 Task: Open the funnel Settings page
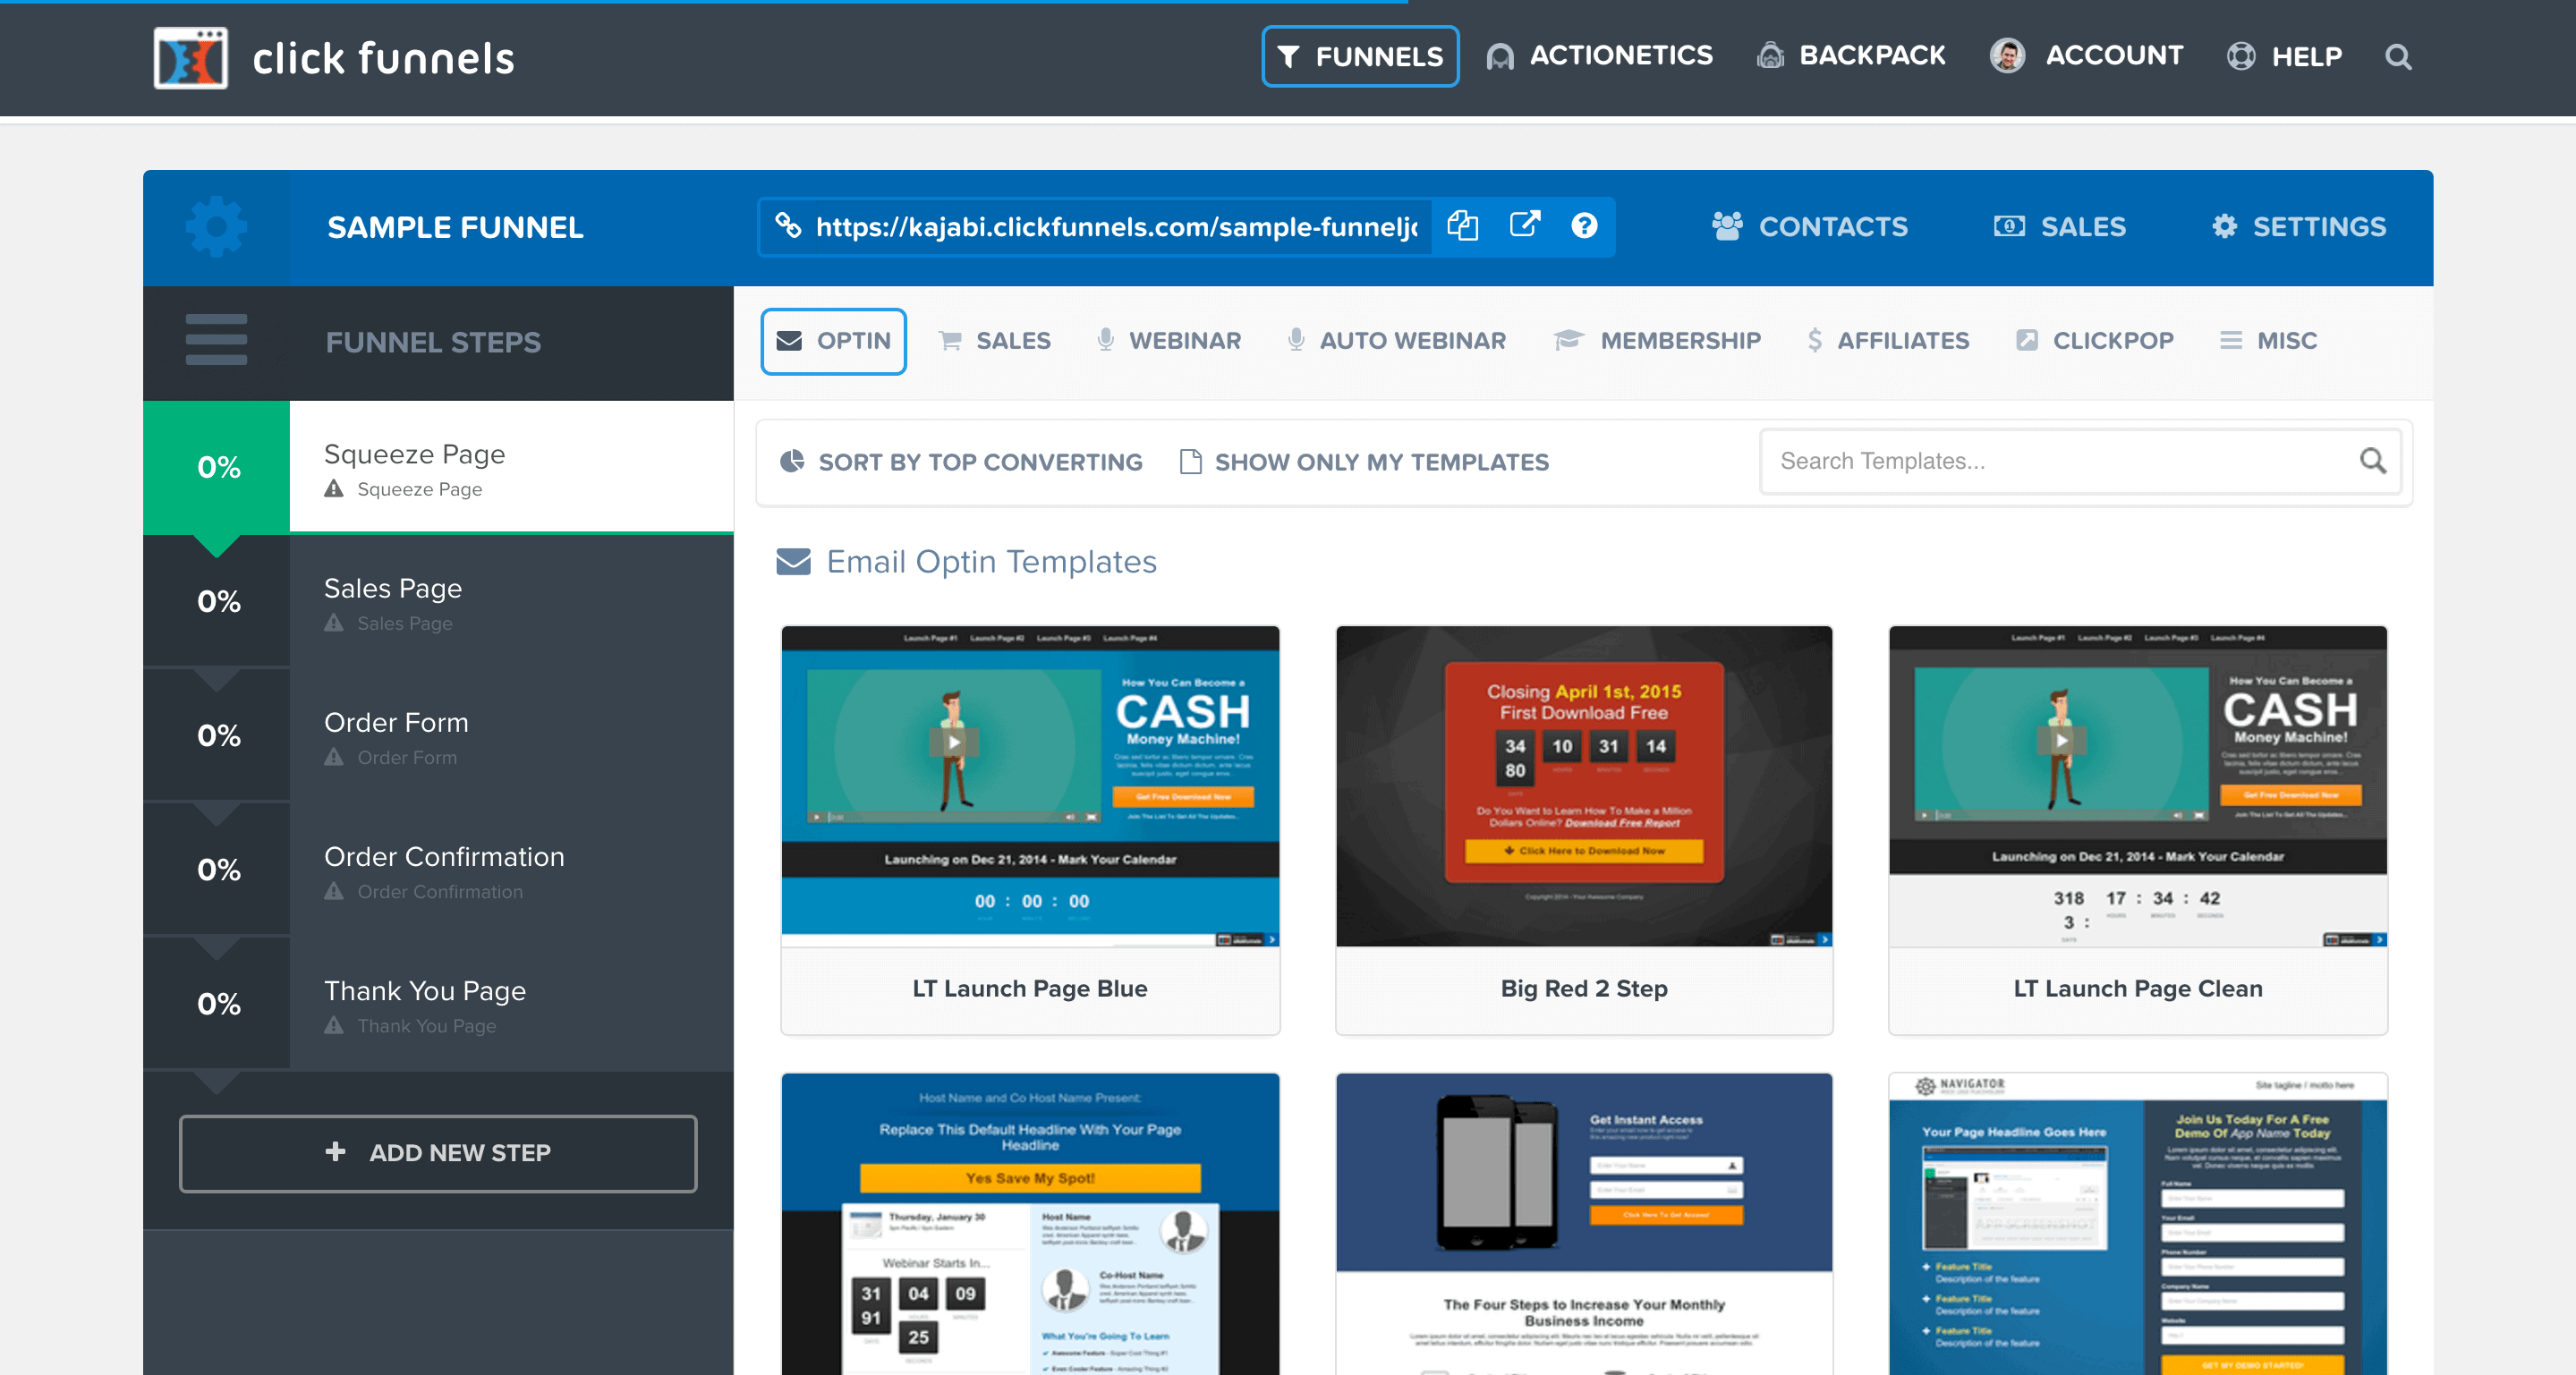tap(2298, 227)
